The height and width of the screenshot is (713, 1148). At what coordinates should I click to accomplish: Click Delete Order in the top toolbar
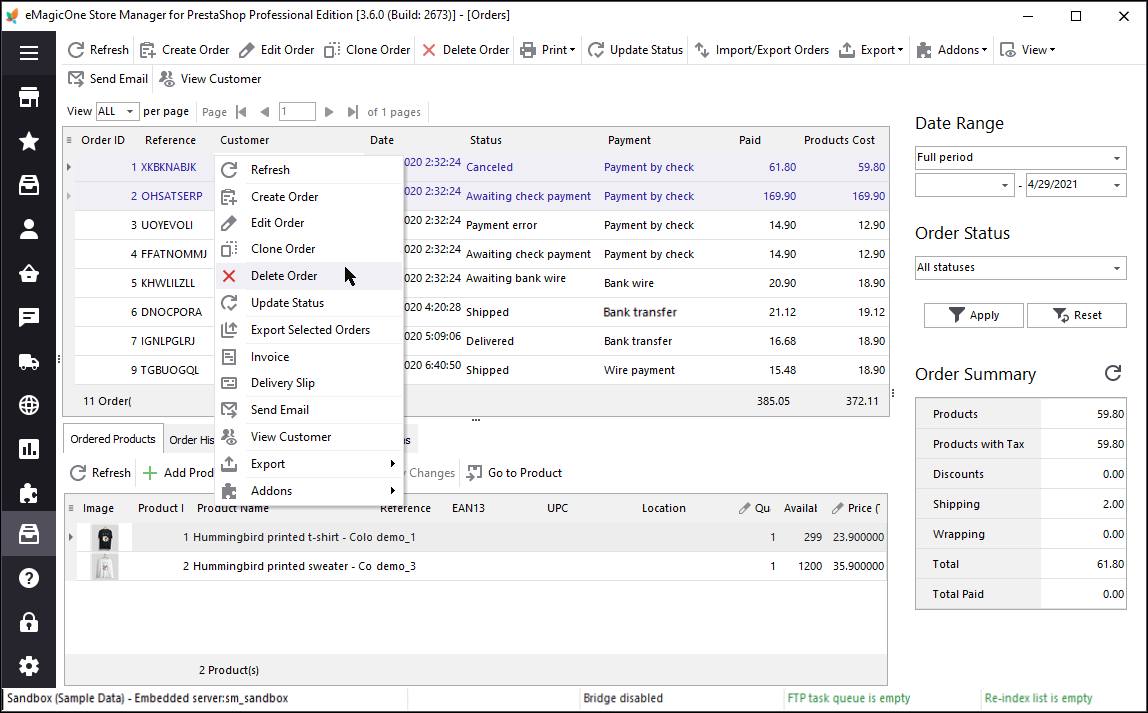coord(466,50)
